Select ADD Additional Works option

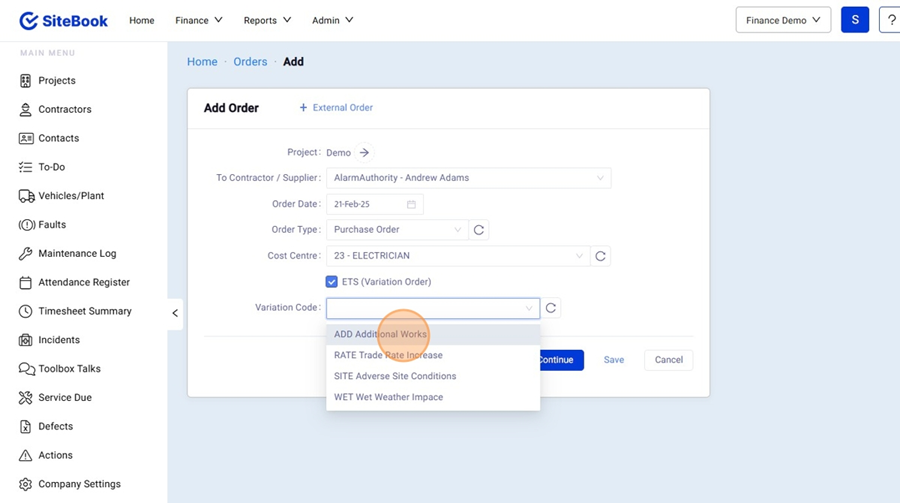(381, 334)
